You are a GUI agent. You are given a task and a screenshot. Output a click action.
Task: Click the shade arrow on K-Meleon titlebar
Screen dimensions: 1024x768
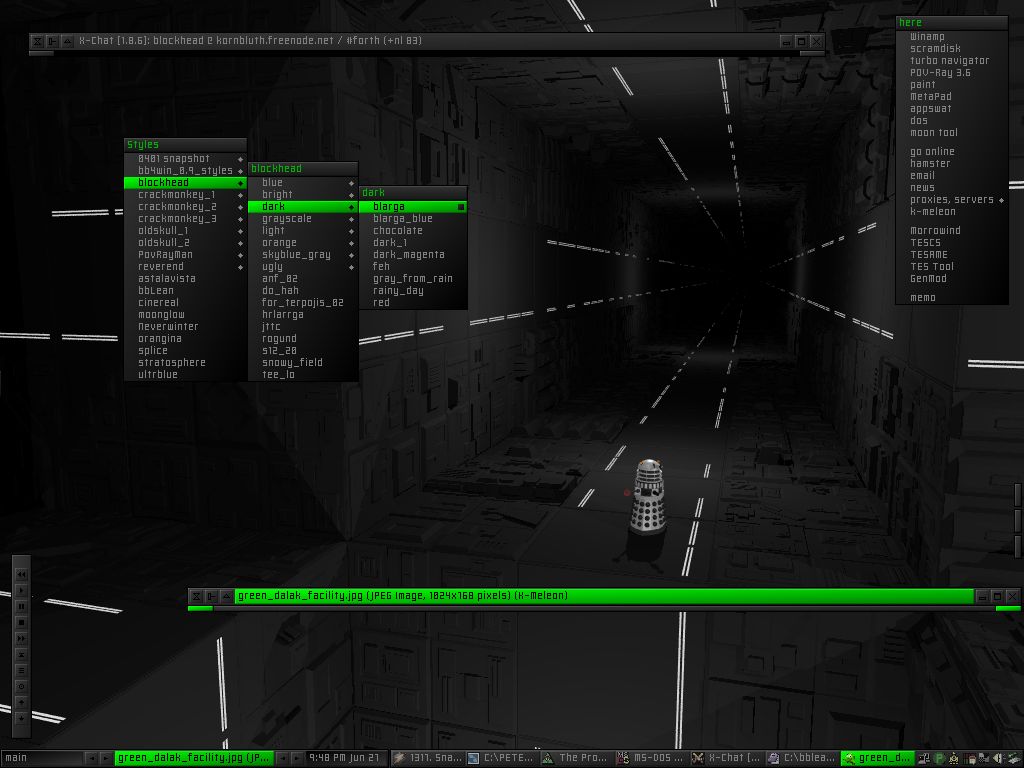pos(227,596)
